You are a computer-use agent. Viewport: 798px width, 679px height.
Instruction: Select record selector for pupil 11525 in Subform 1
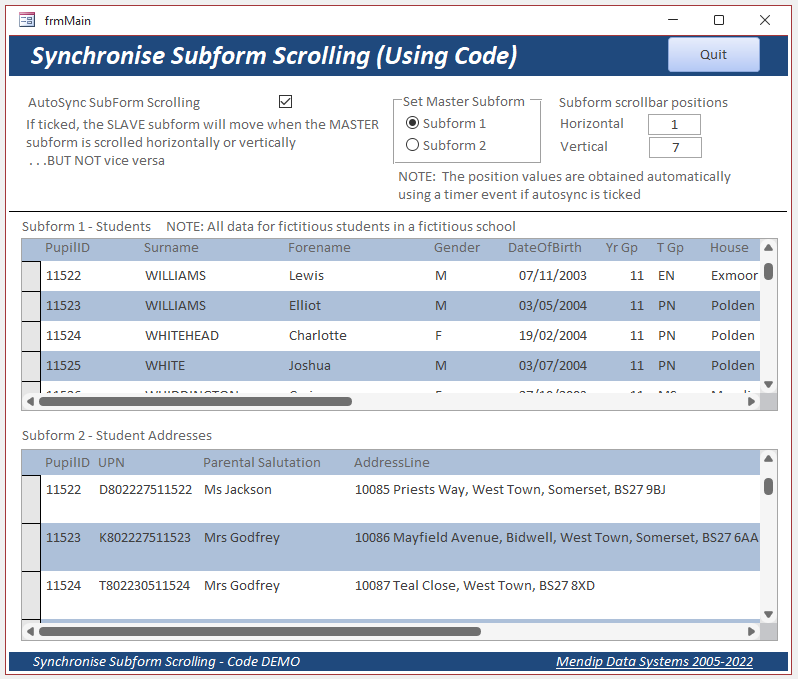[31, 366]
